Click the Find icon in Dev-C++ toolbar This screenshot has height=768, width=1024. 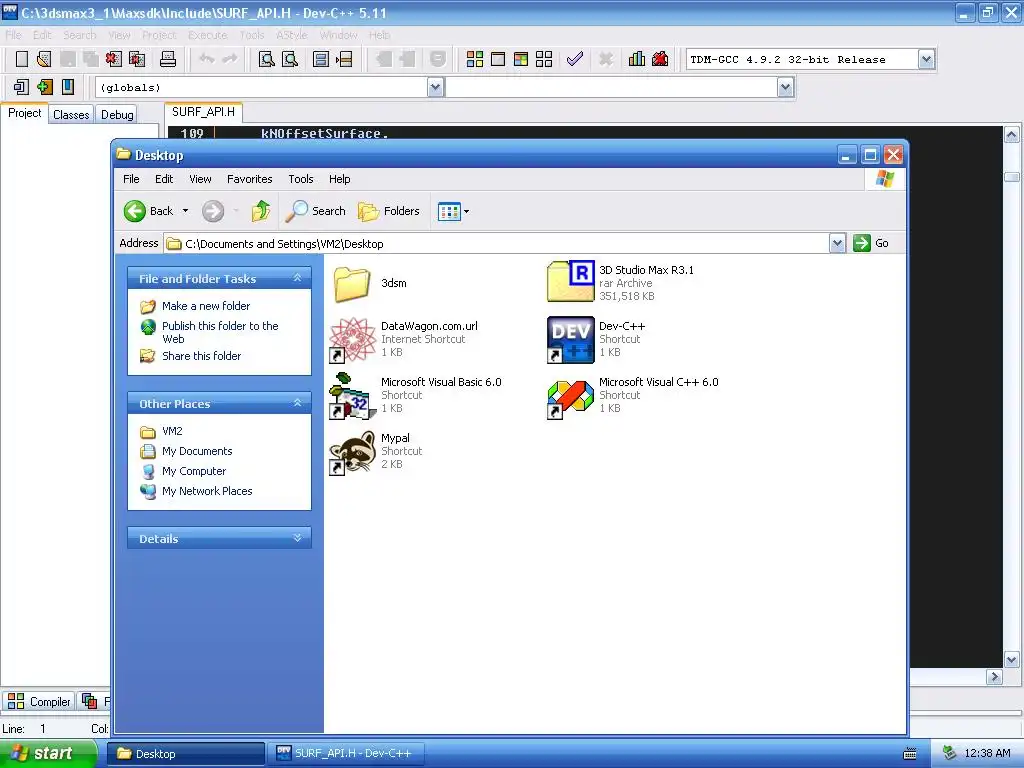coord(266,59)
